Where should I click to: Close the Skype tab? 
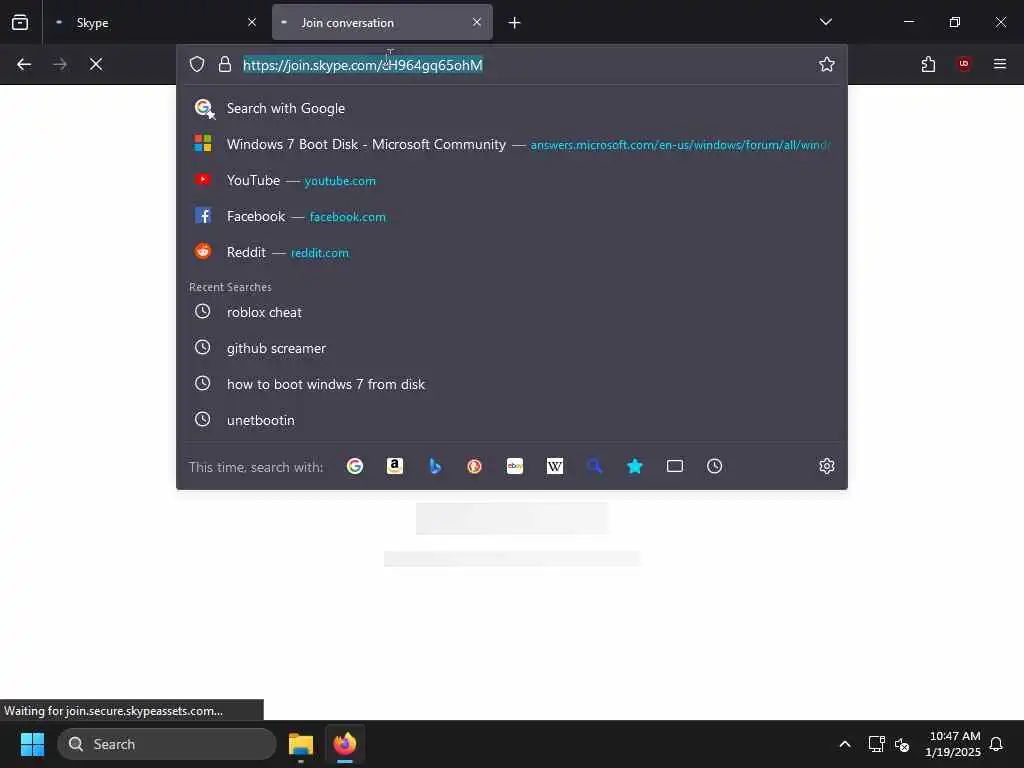[252, 22]
